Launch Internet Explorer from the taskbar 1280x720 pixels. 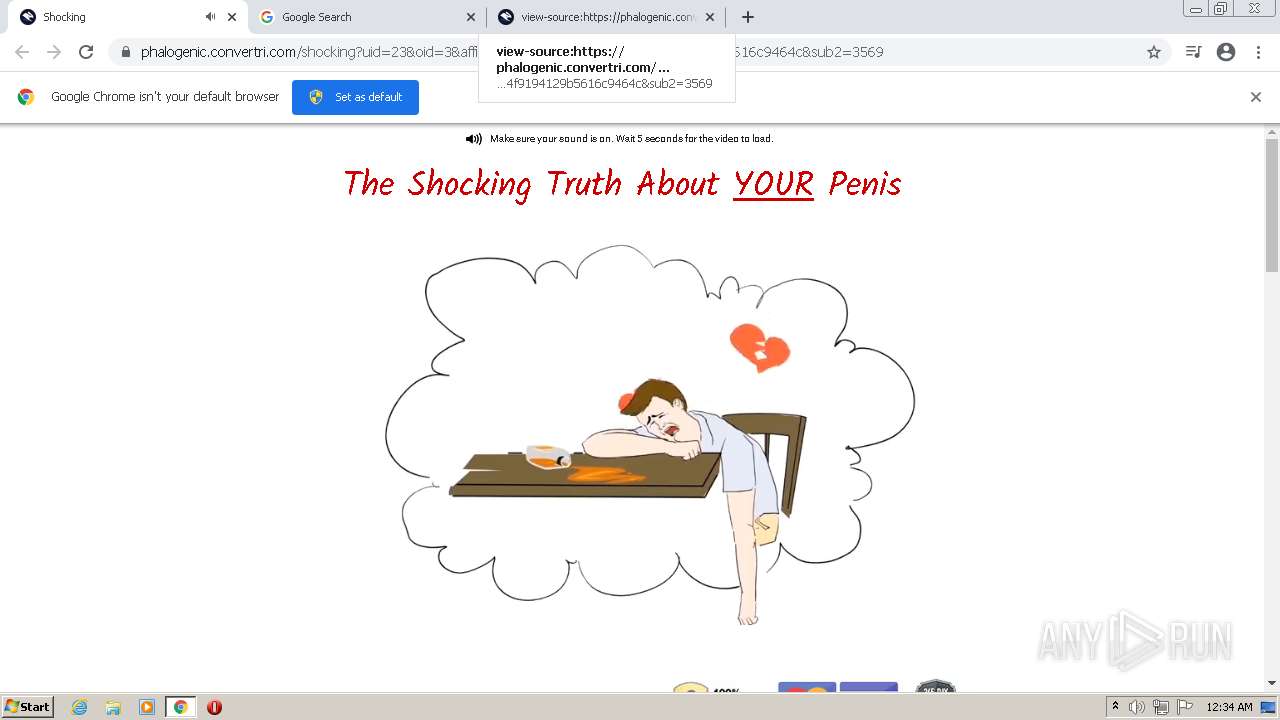[80, 707]
